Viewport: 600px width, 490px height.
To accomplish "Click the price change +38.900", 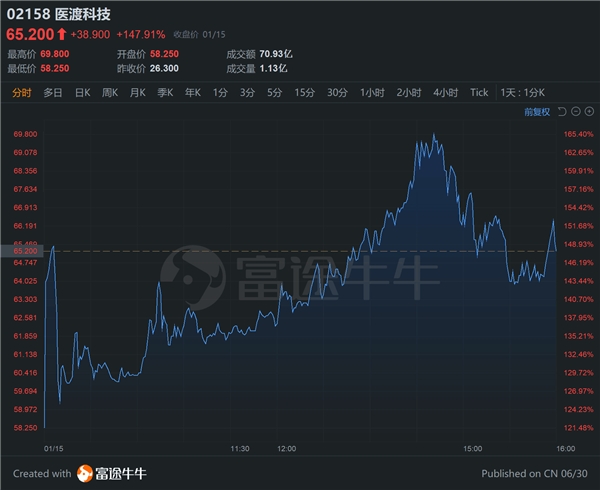I will 90,35.
